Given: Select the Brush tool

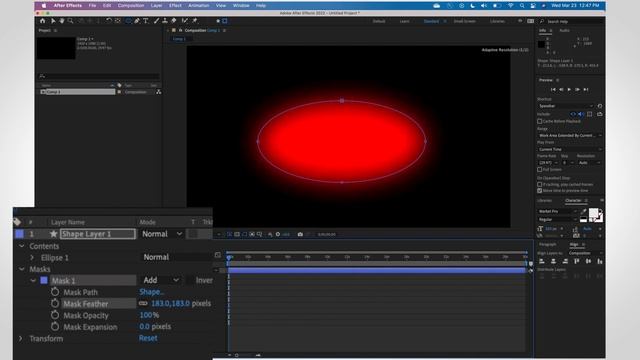Looking at the screenshot, I should tap(156, 21).
